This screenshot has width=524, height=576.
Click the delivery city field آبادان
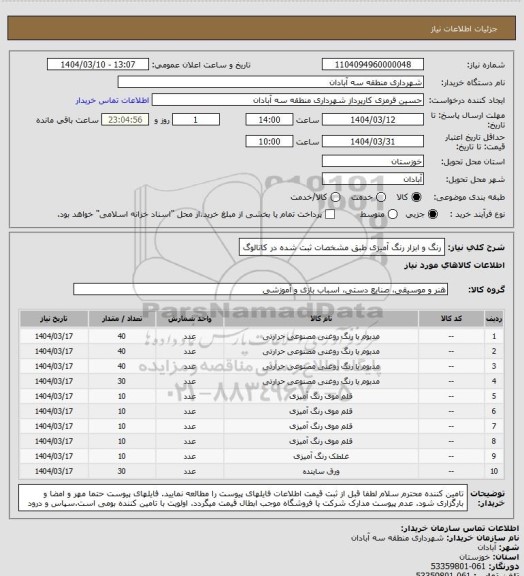373,179
